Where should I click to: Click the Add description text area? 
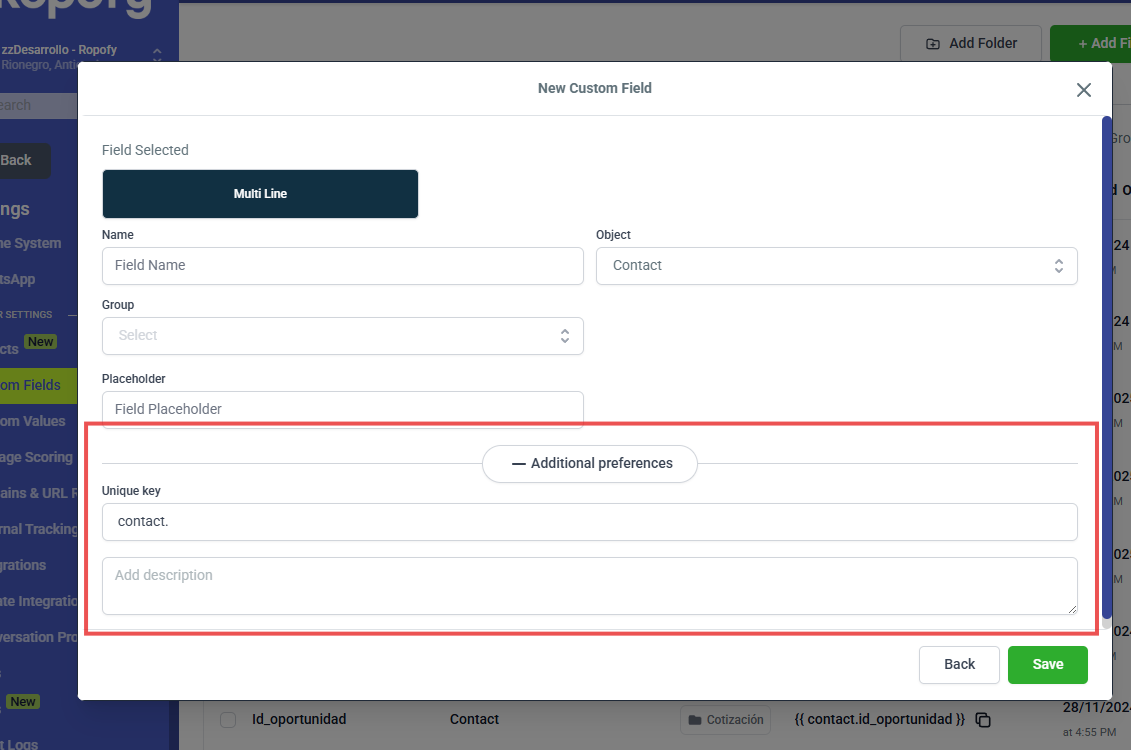[x=589, y=586]
